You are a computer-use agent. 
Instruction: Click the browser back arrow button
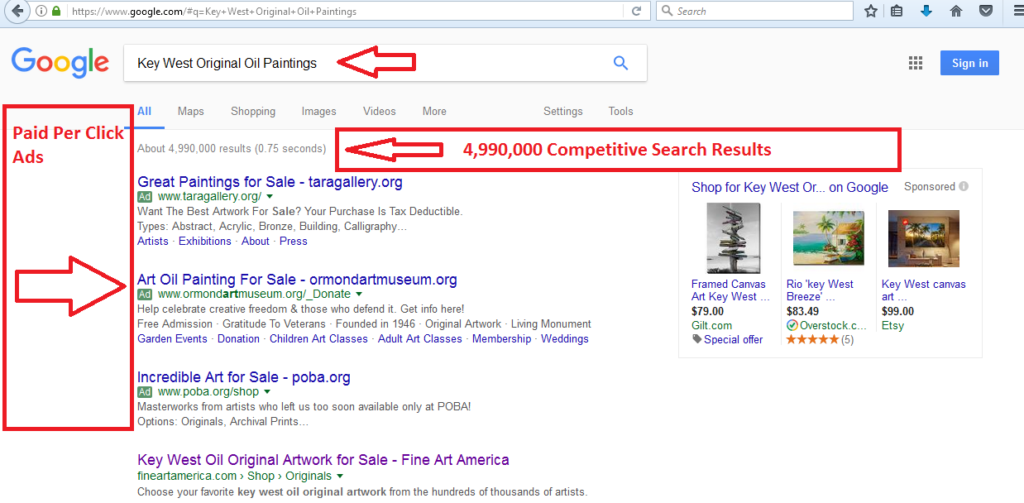pos(16,12)
